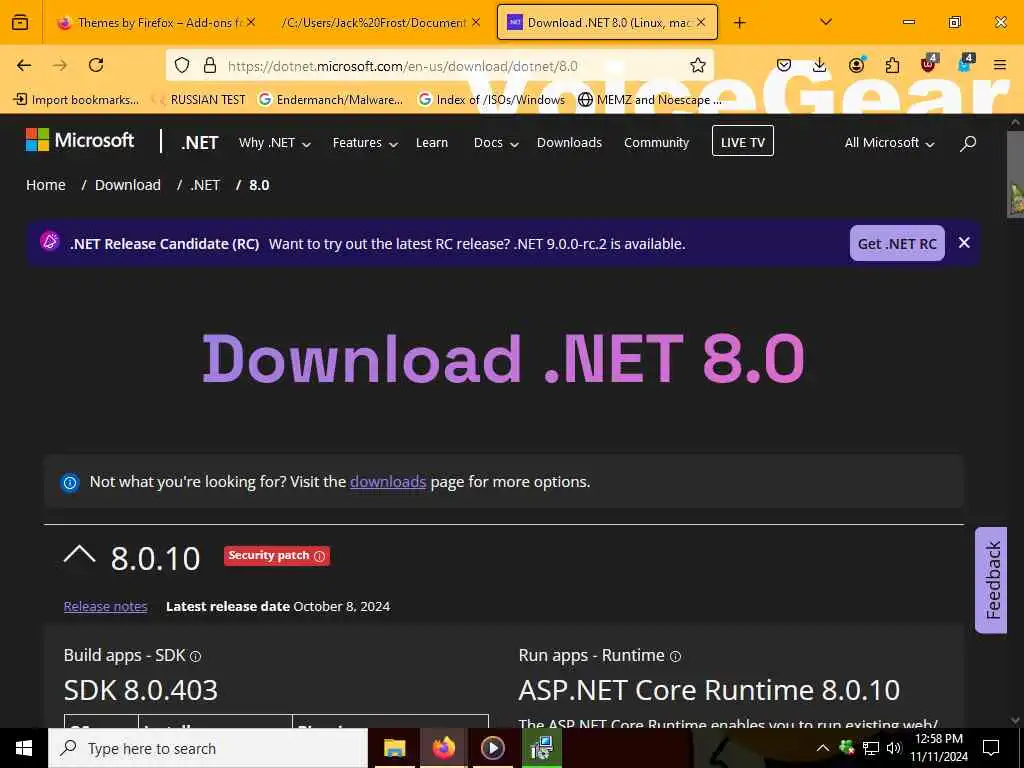Close the Themes by Firefox tab
The height and width of the screenshot is (768, 1024).
pos(251,22)
